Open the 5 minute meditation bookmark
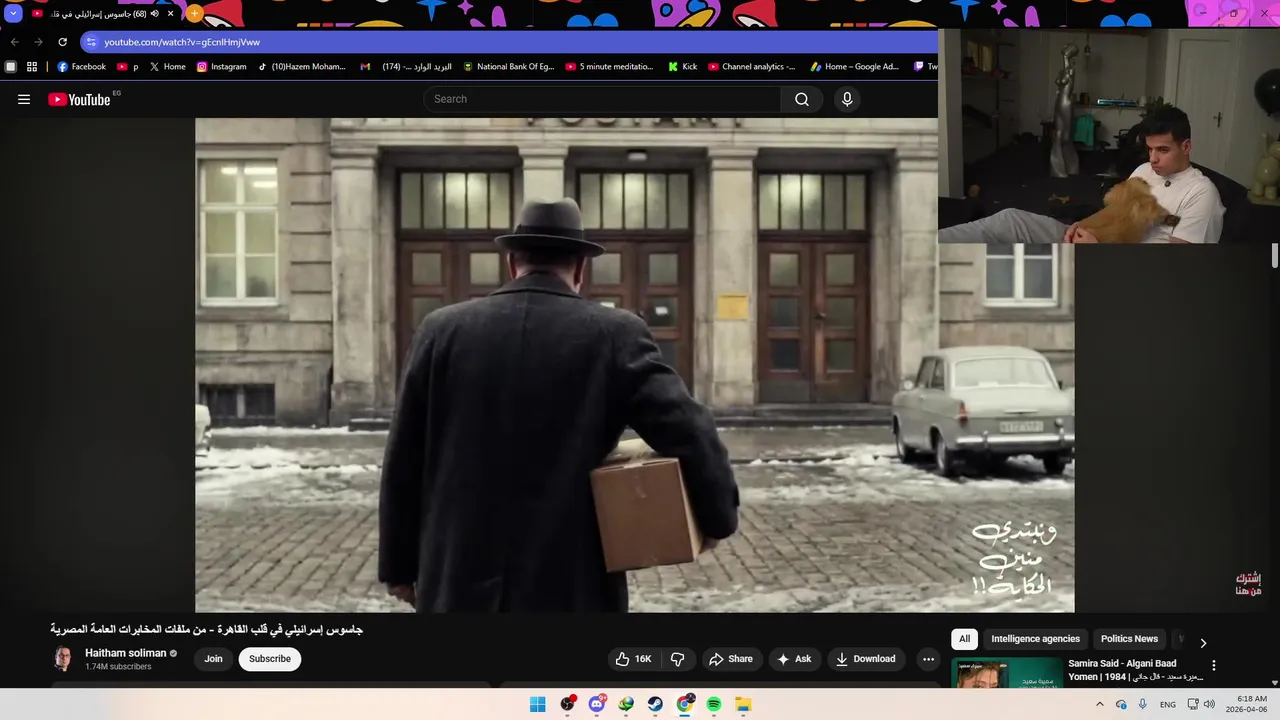This screenshot has width=1280, height=720. pos(609,67)
